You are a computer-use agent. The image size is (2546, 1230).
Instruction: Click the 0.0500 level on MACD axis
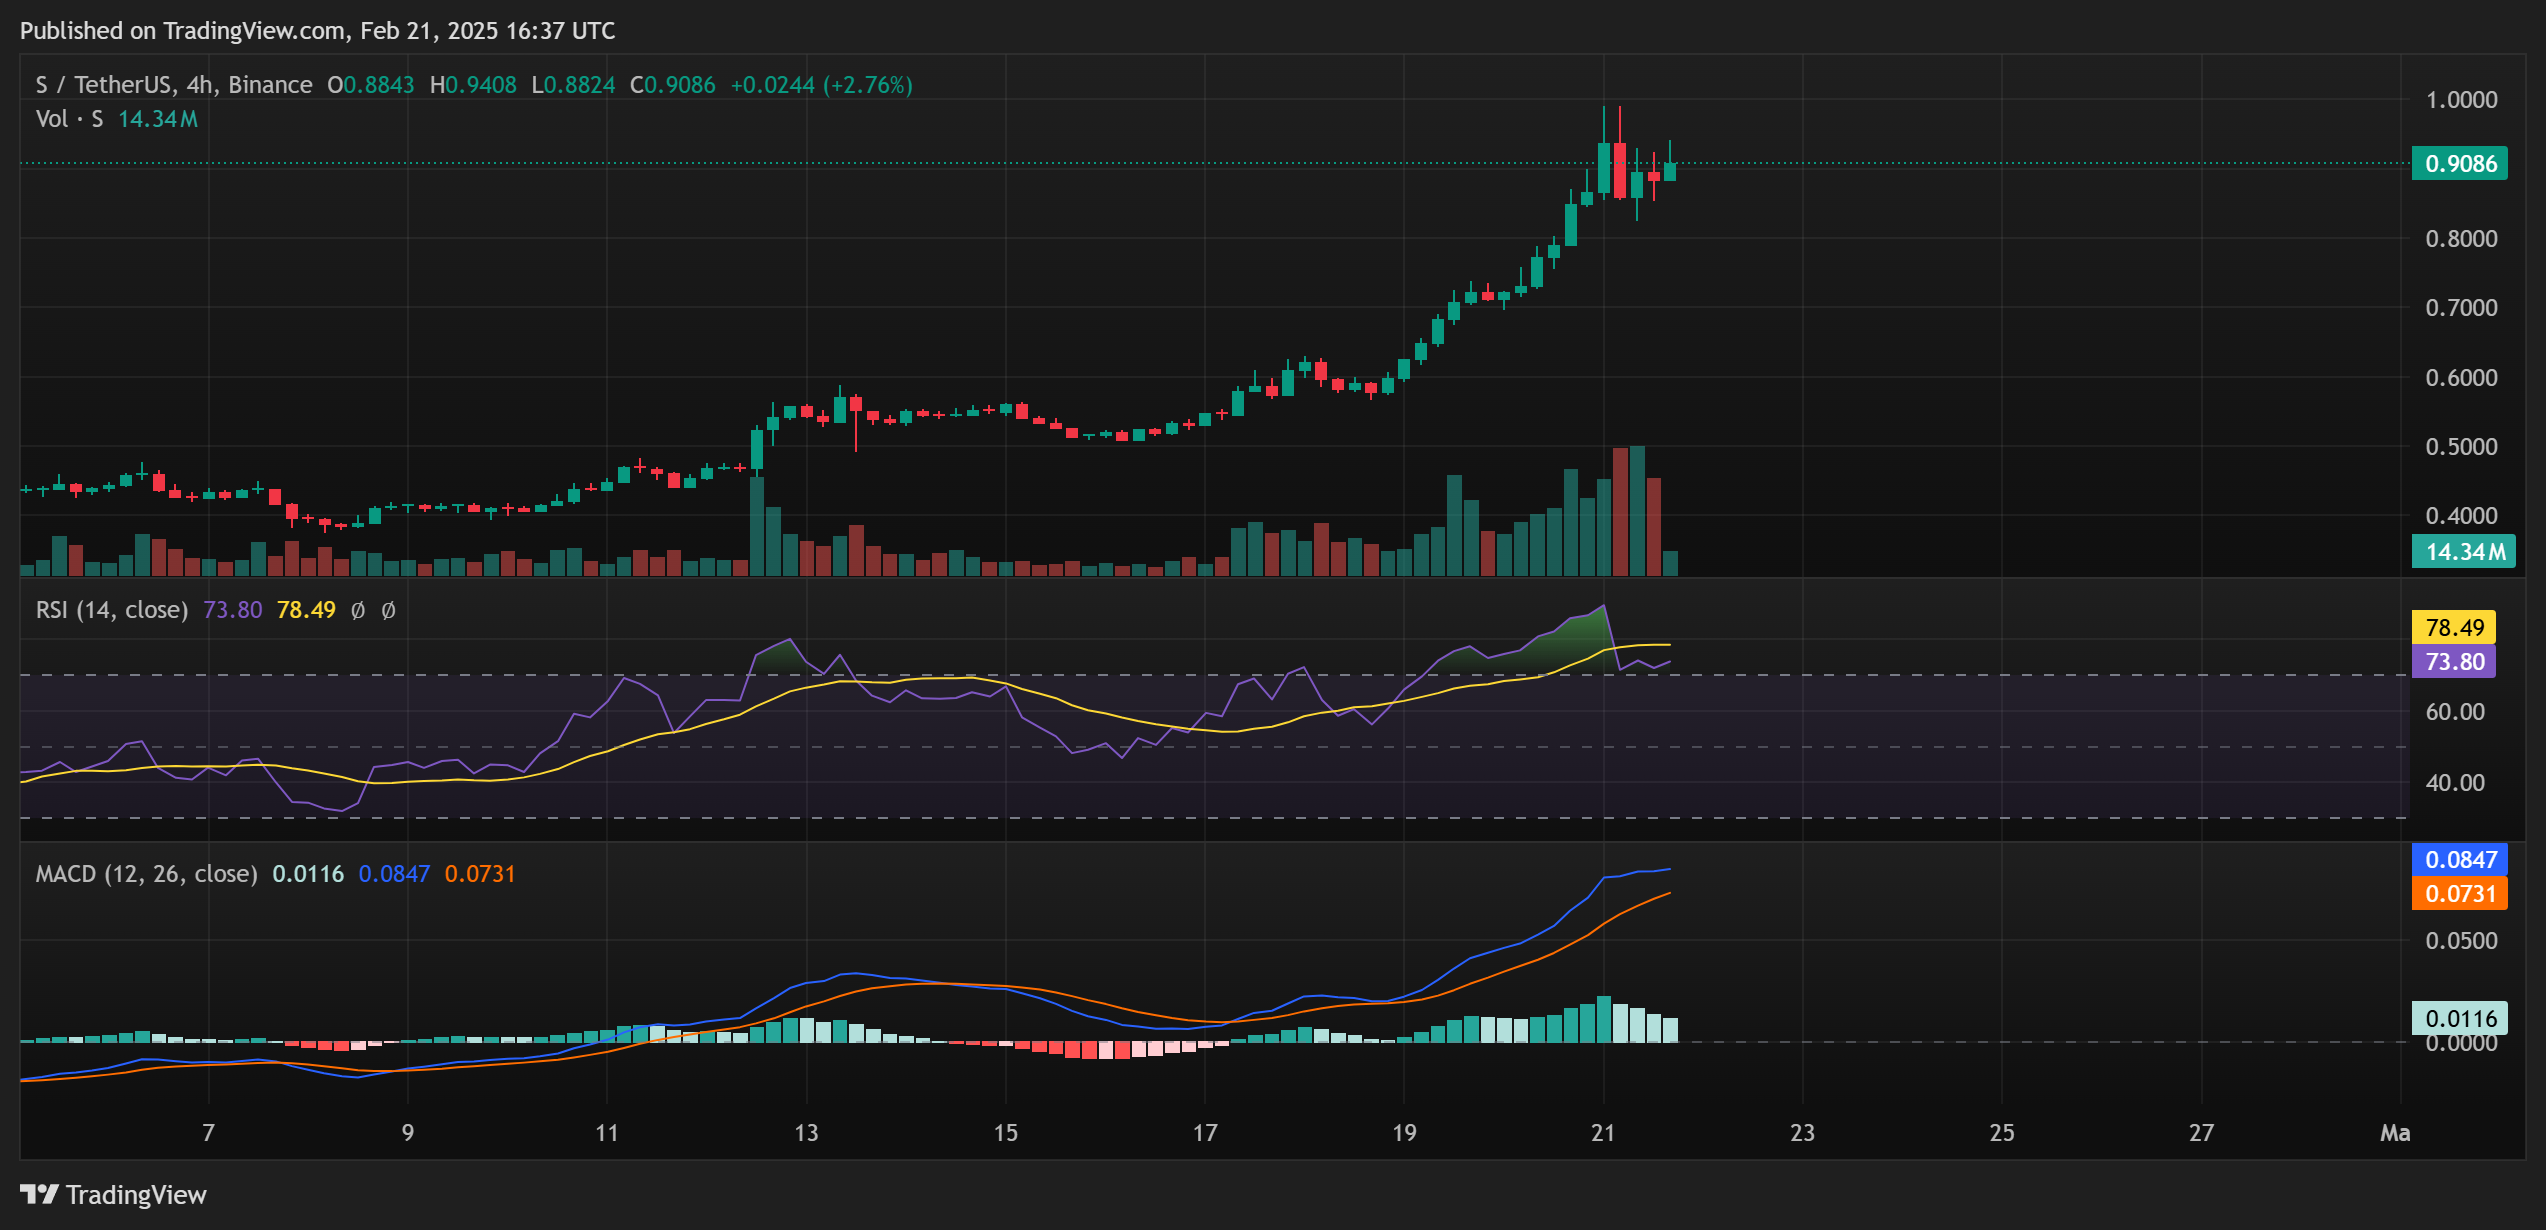pos(2460,941)
